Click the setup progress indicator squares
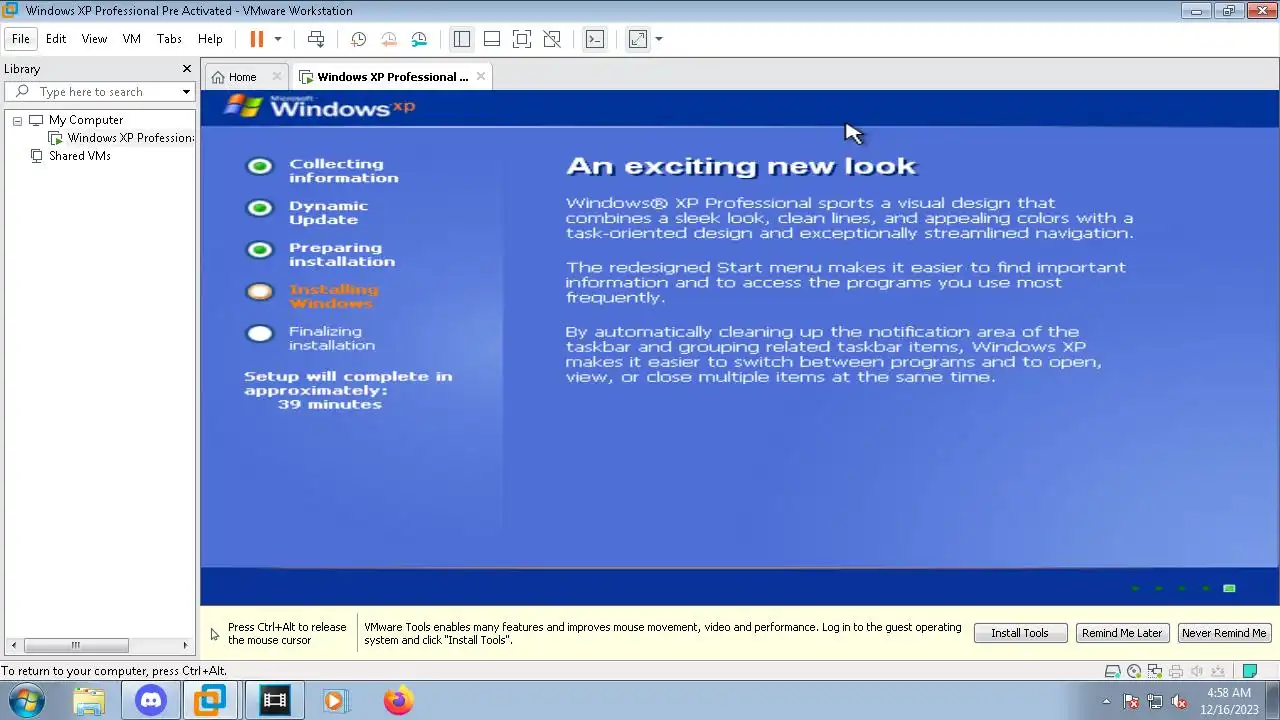The image size is (1280, 720). 1183,588
